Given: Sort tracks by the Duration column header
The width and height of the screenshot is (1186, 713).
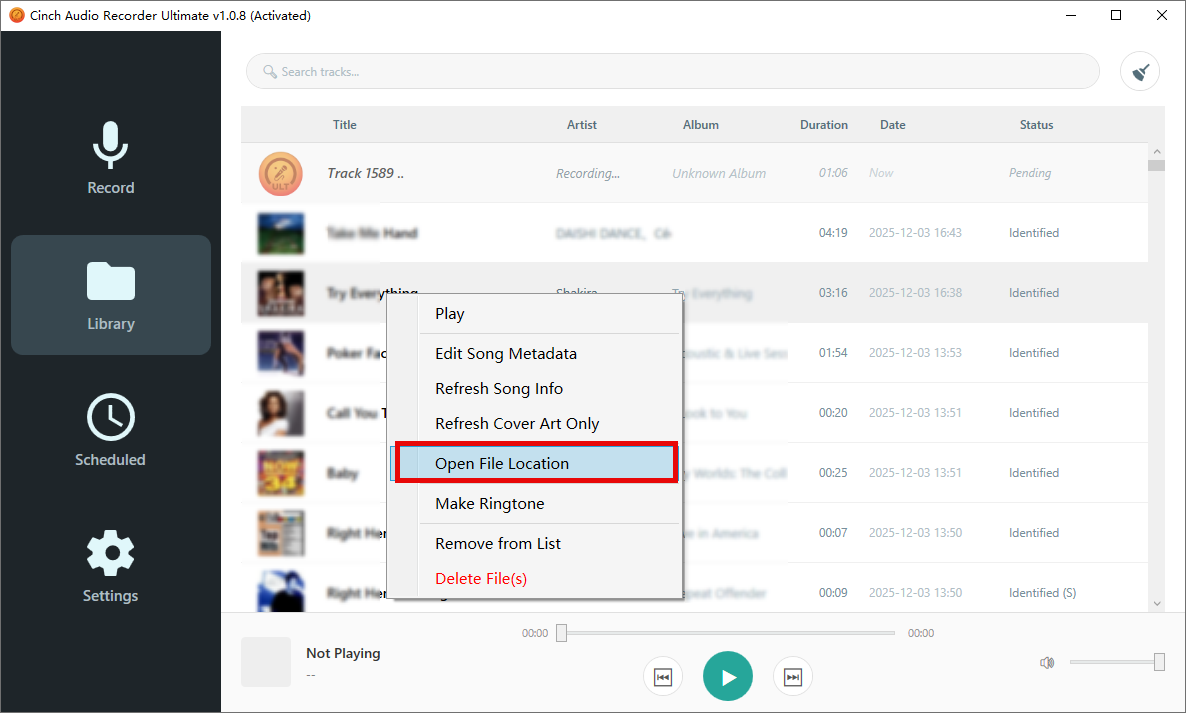Looking at the screenshot, I should pyautogui.click(x=823, y=124).
